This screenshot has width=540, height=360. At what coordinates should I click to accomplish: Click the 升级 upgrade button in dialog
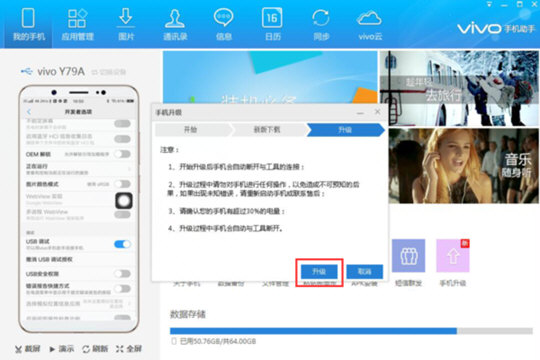pos(319,272)
